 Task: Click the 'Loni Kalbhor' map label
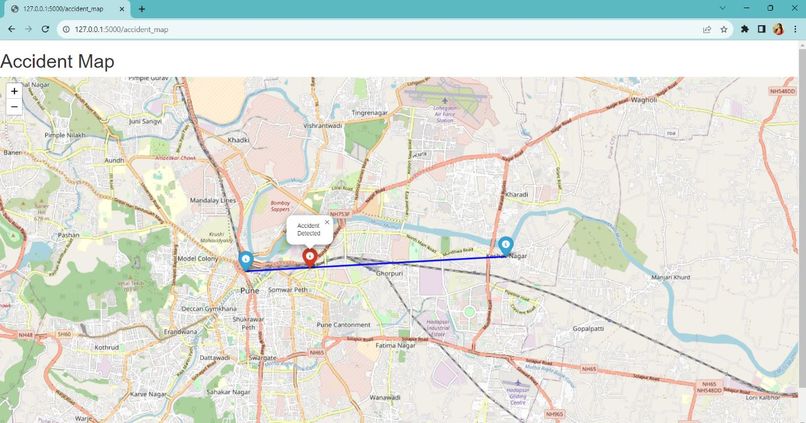[x=764, y=397]
